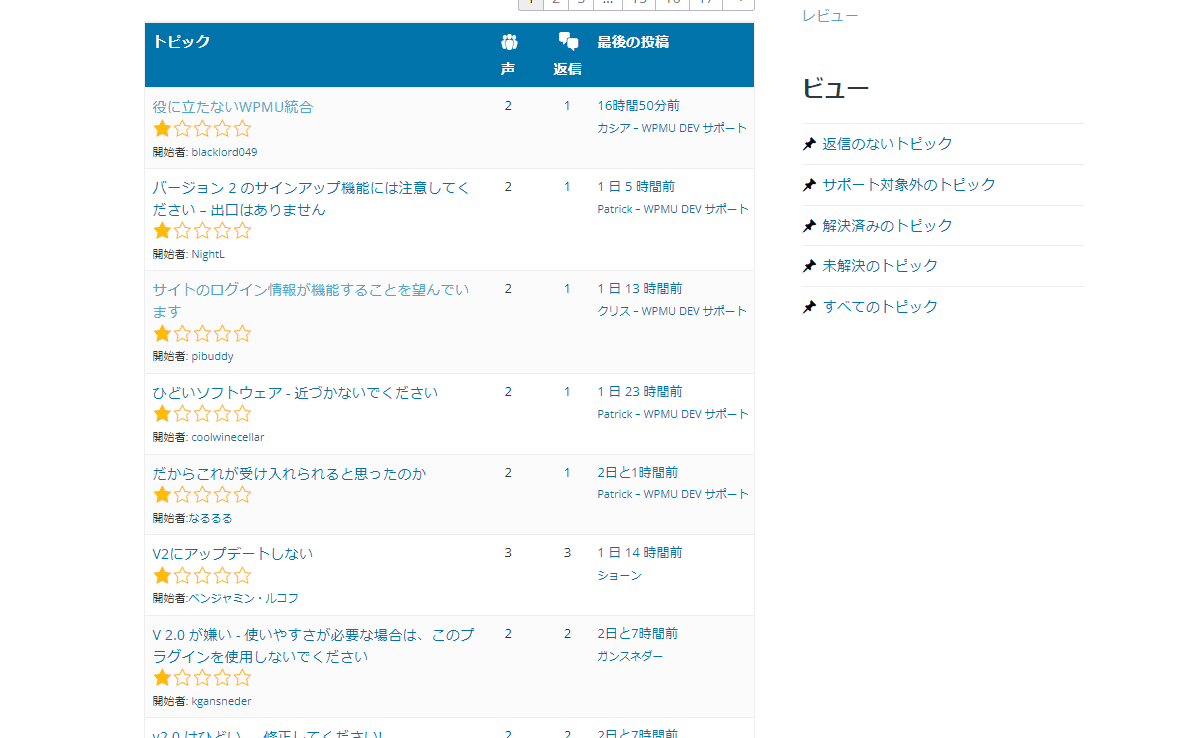Click the トピック column header
1179x738 pixels.
[181, 42]
